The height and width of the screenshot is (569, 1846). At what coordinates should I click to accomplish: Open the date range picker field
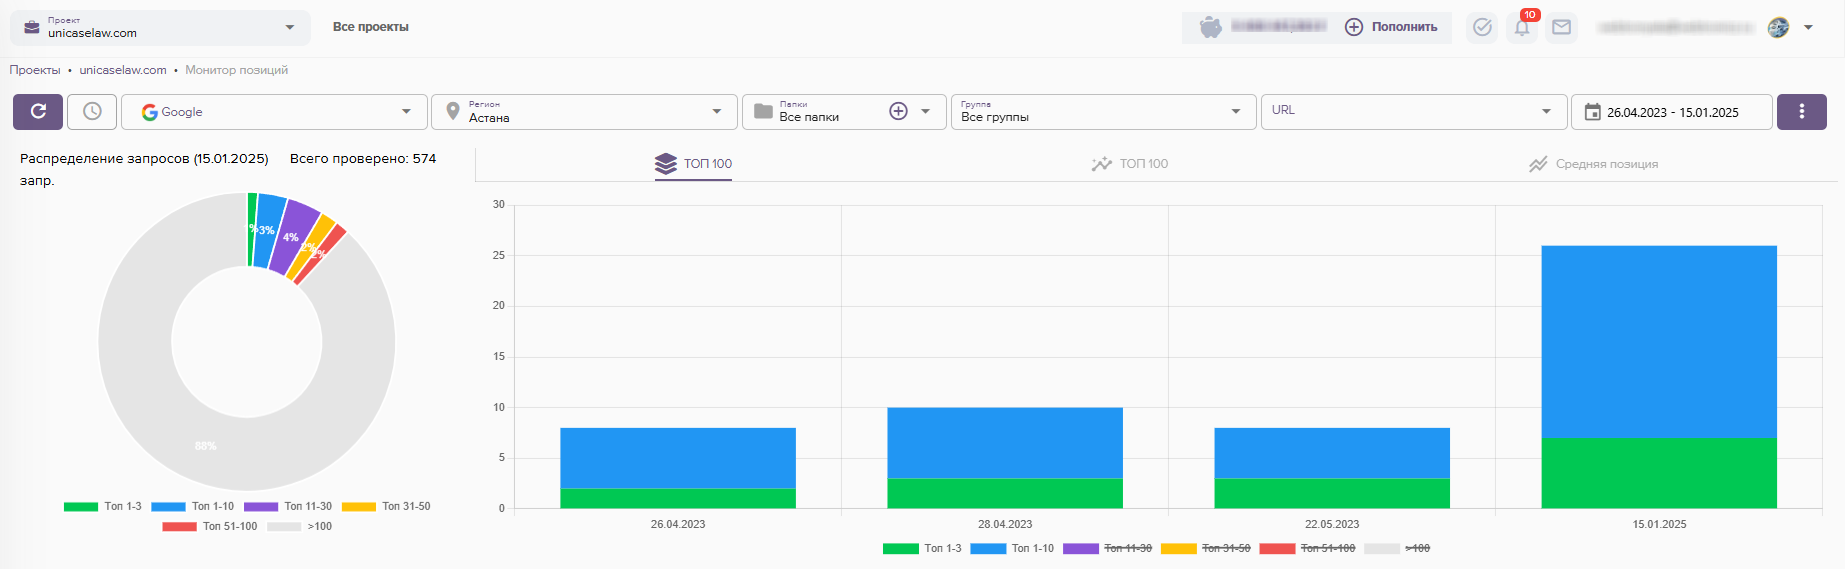click(1671, 112)
